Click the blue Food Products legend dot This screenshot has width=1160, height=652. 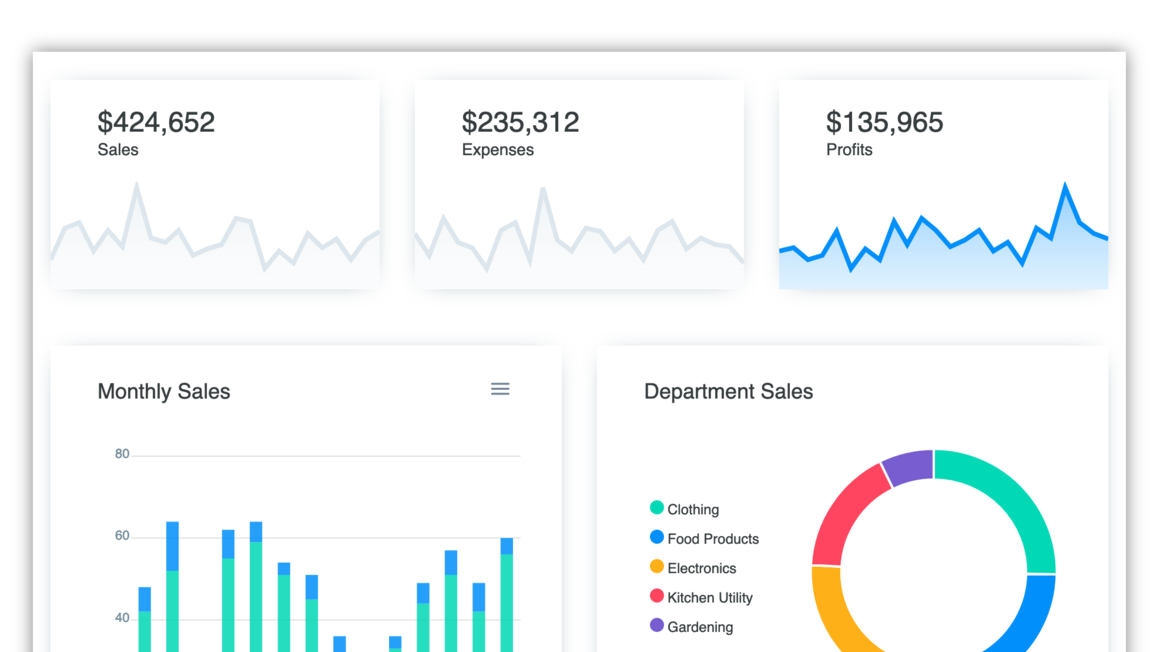(657, 538)
